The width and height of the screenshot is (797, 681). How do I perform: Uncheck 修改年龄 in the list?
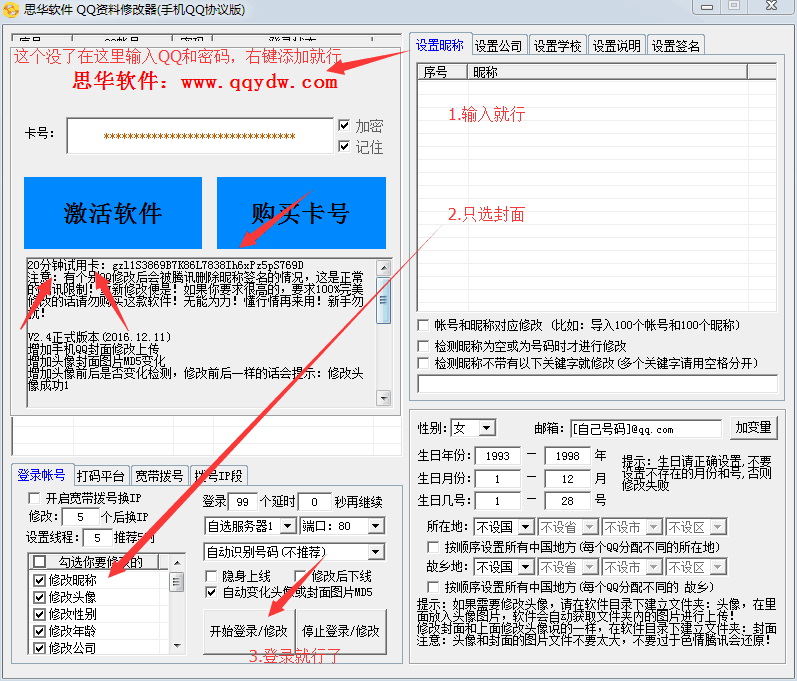pos(39,631)
